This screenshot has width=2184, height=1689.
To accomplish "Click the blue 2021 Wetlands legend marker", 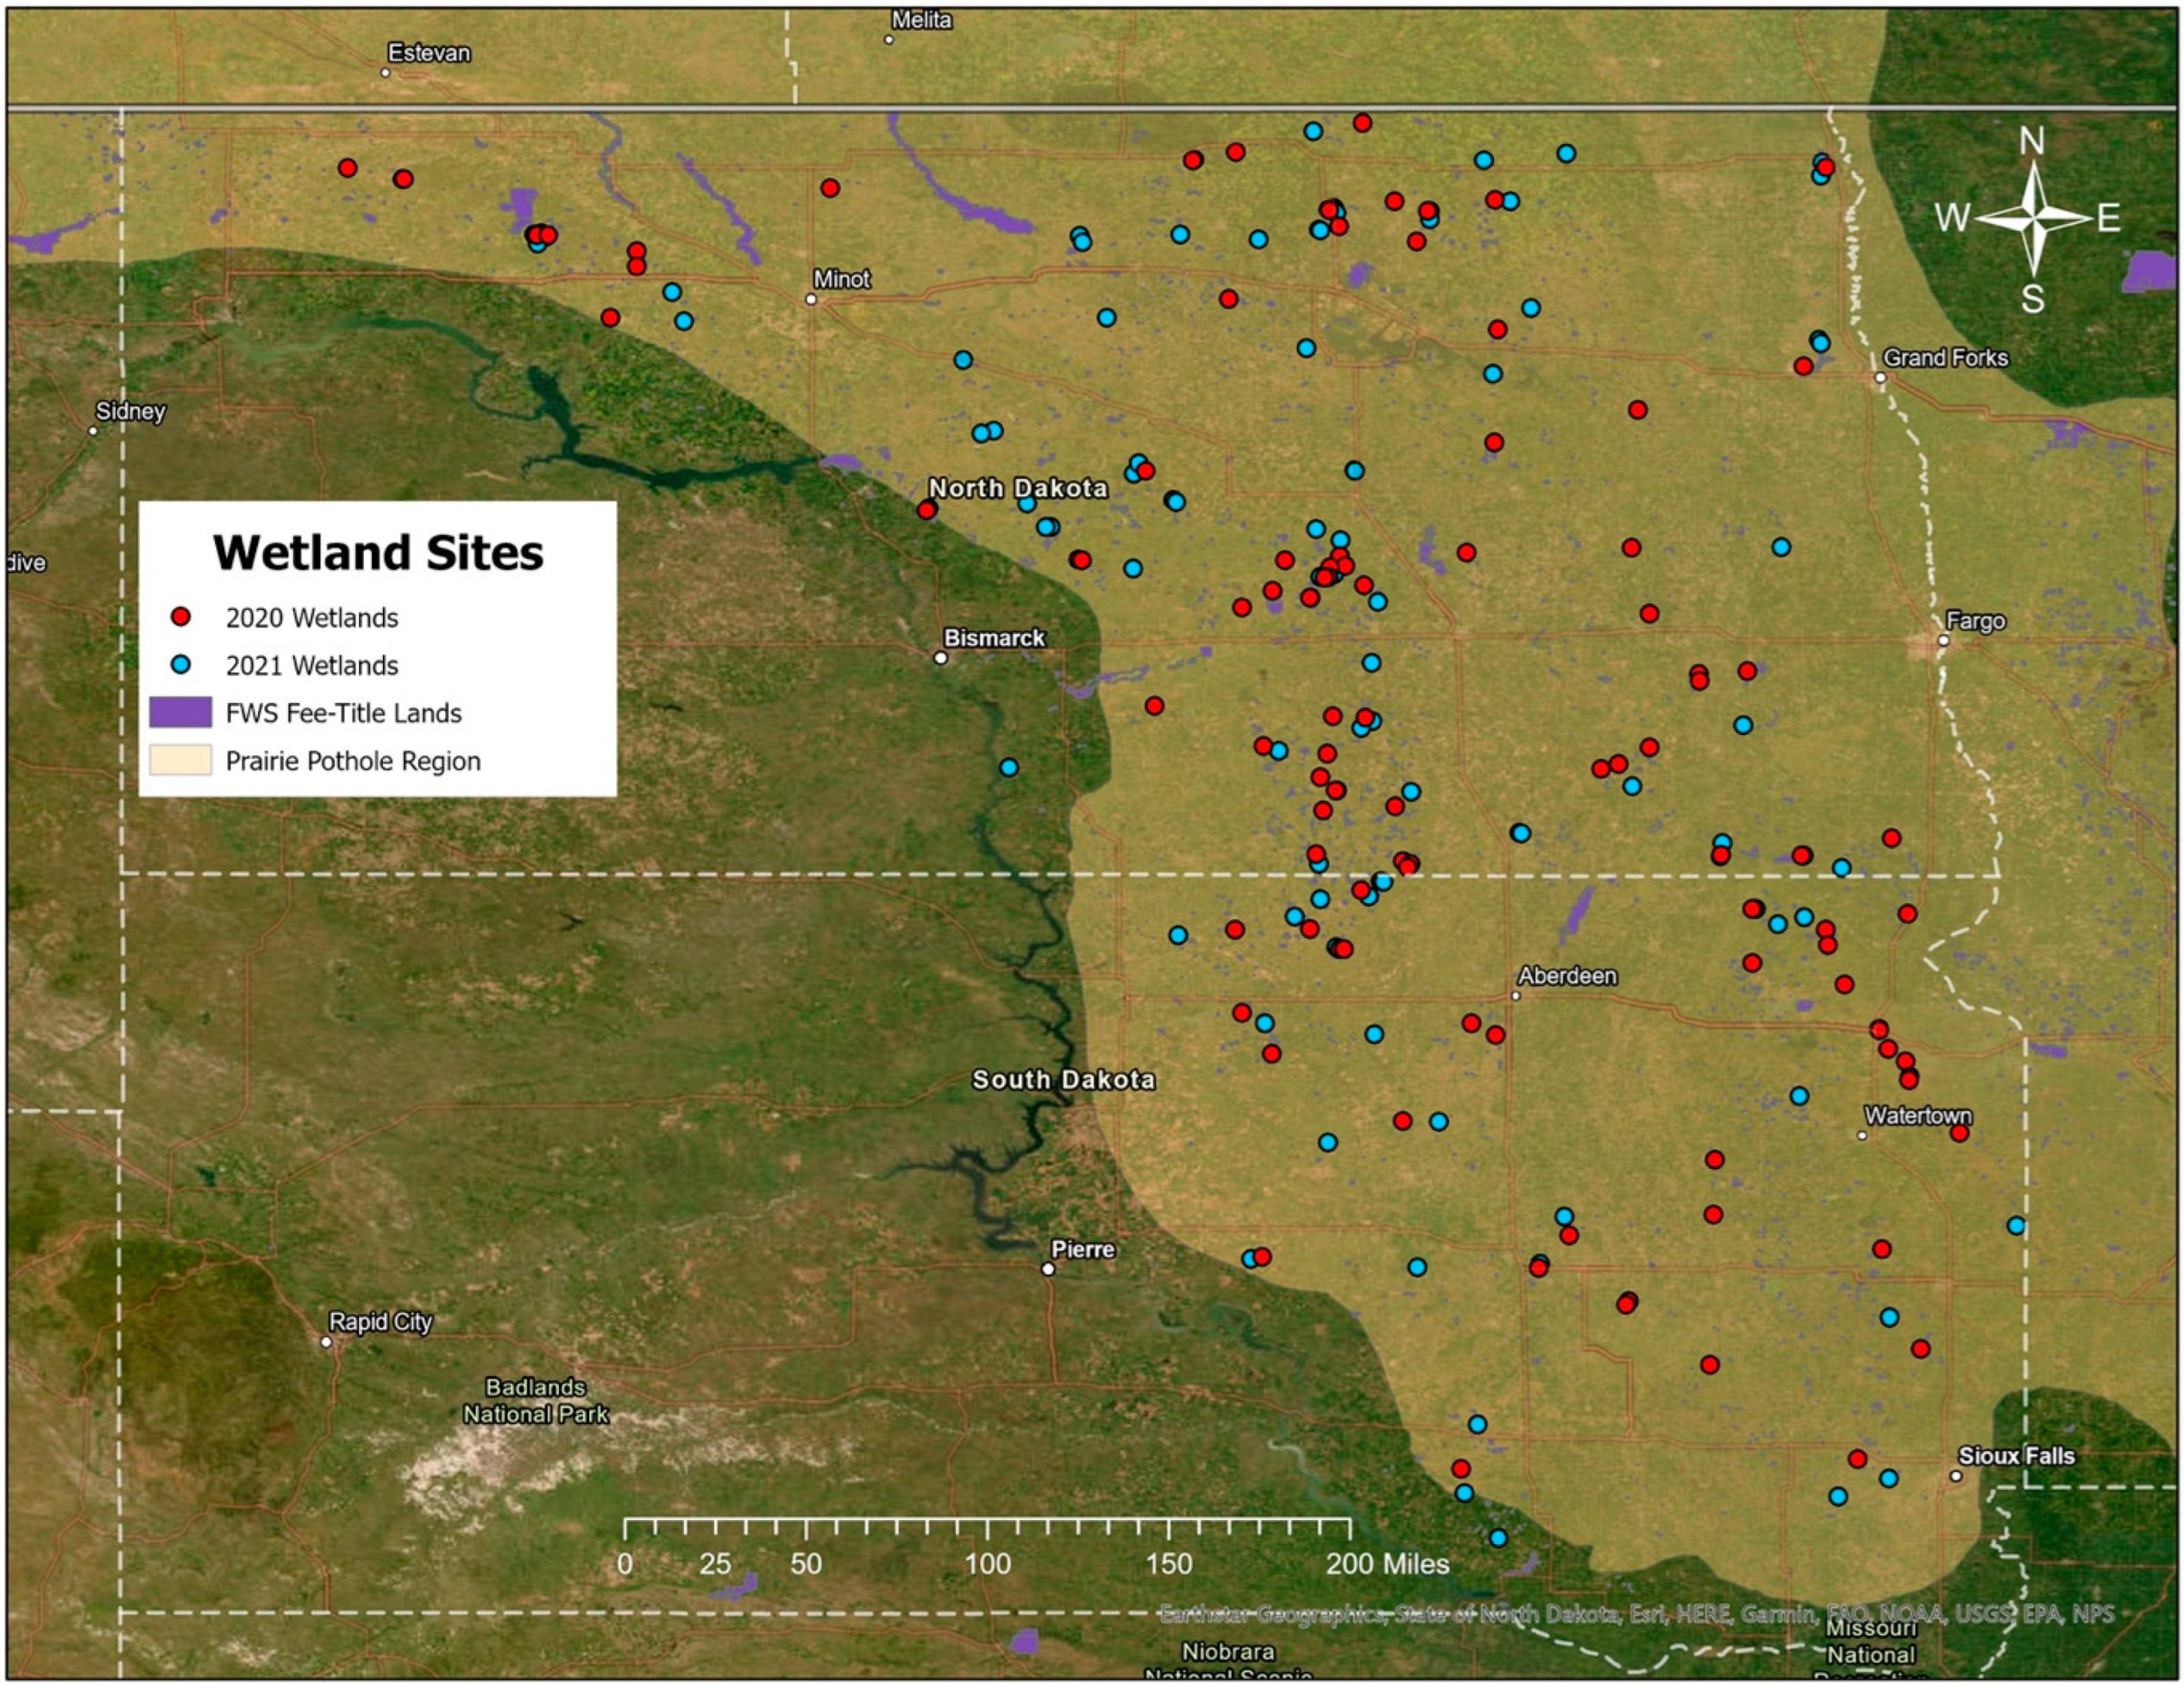I will (x=181, y=665).
